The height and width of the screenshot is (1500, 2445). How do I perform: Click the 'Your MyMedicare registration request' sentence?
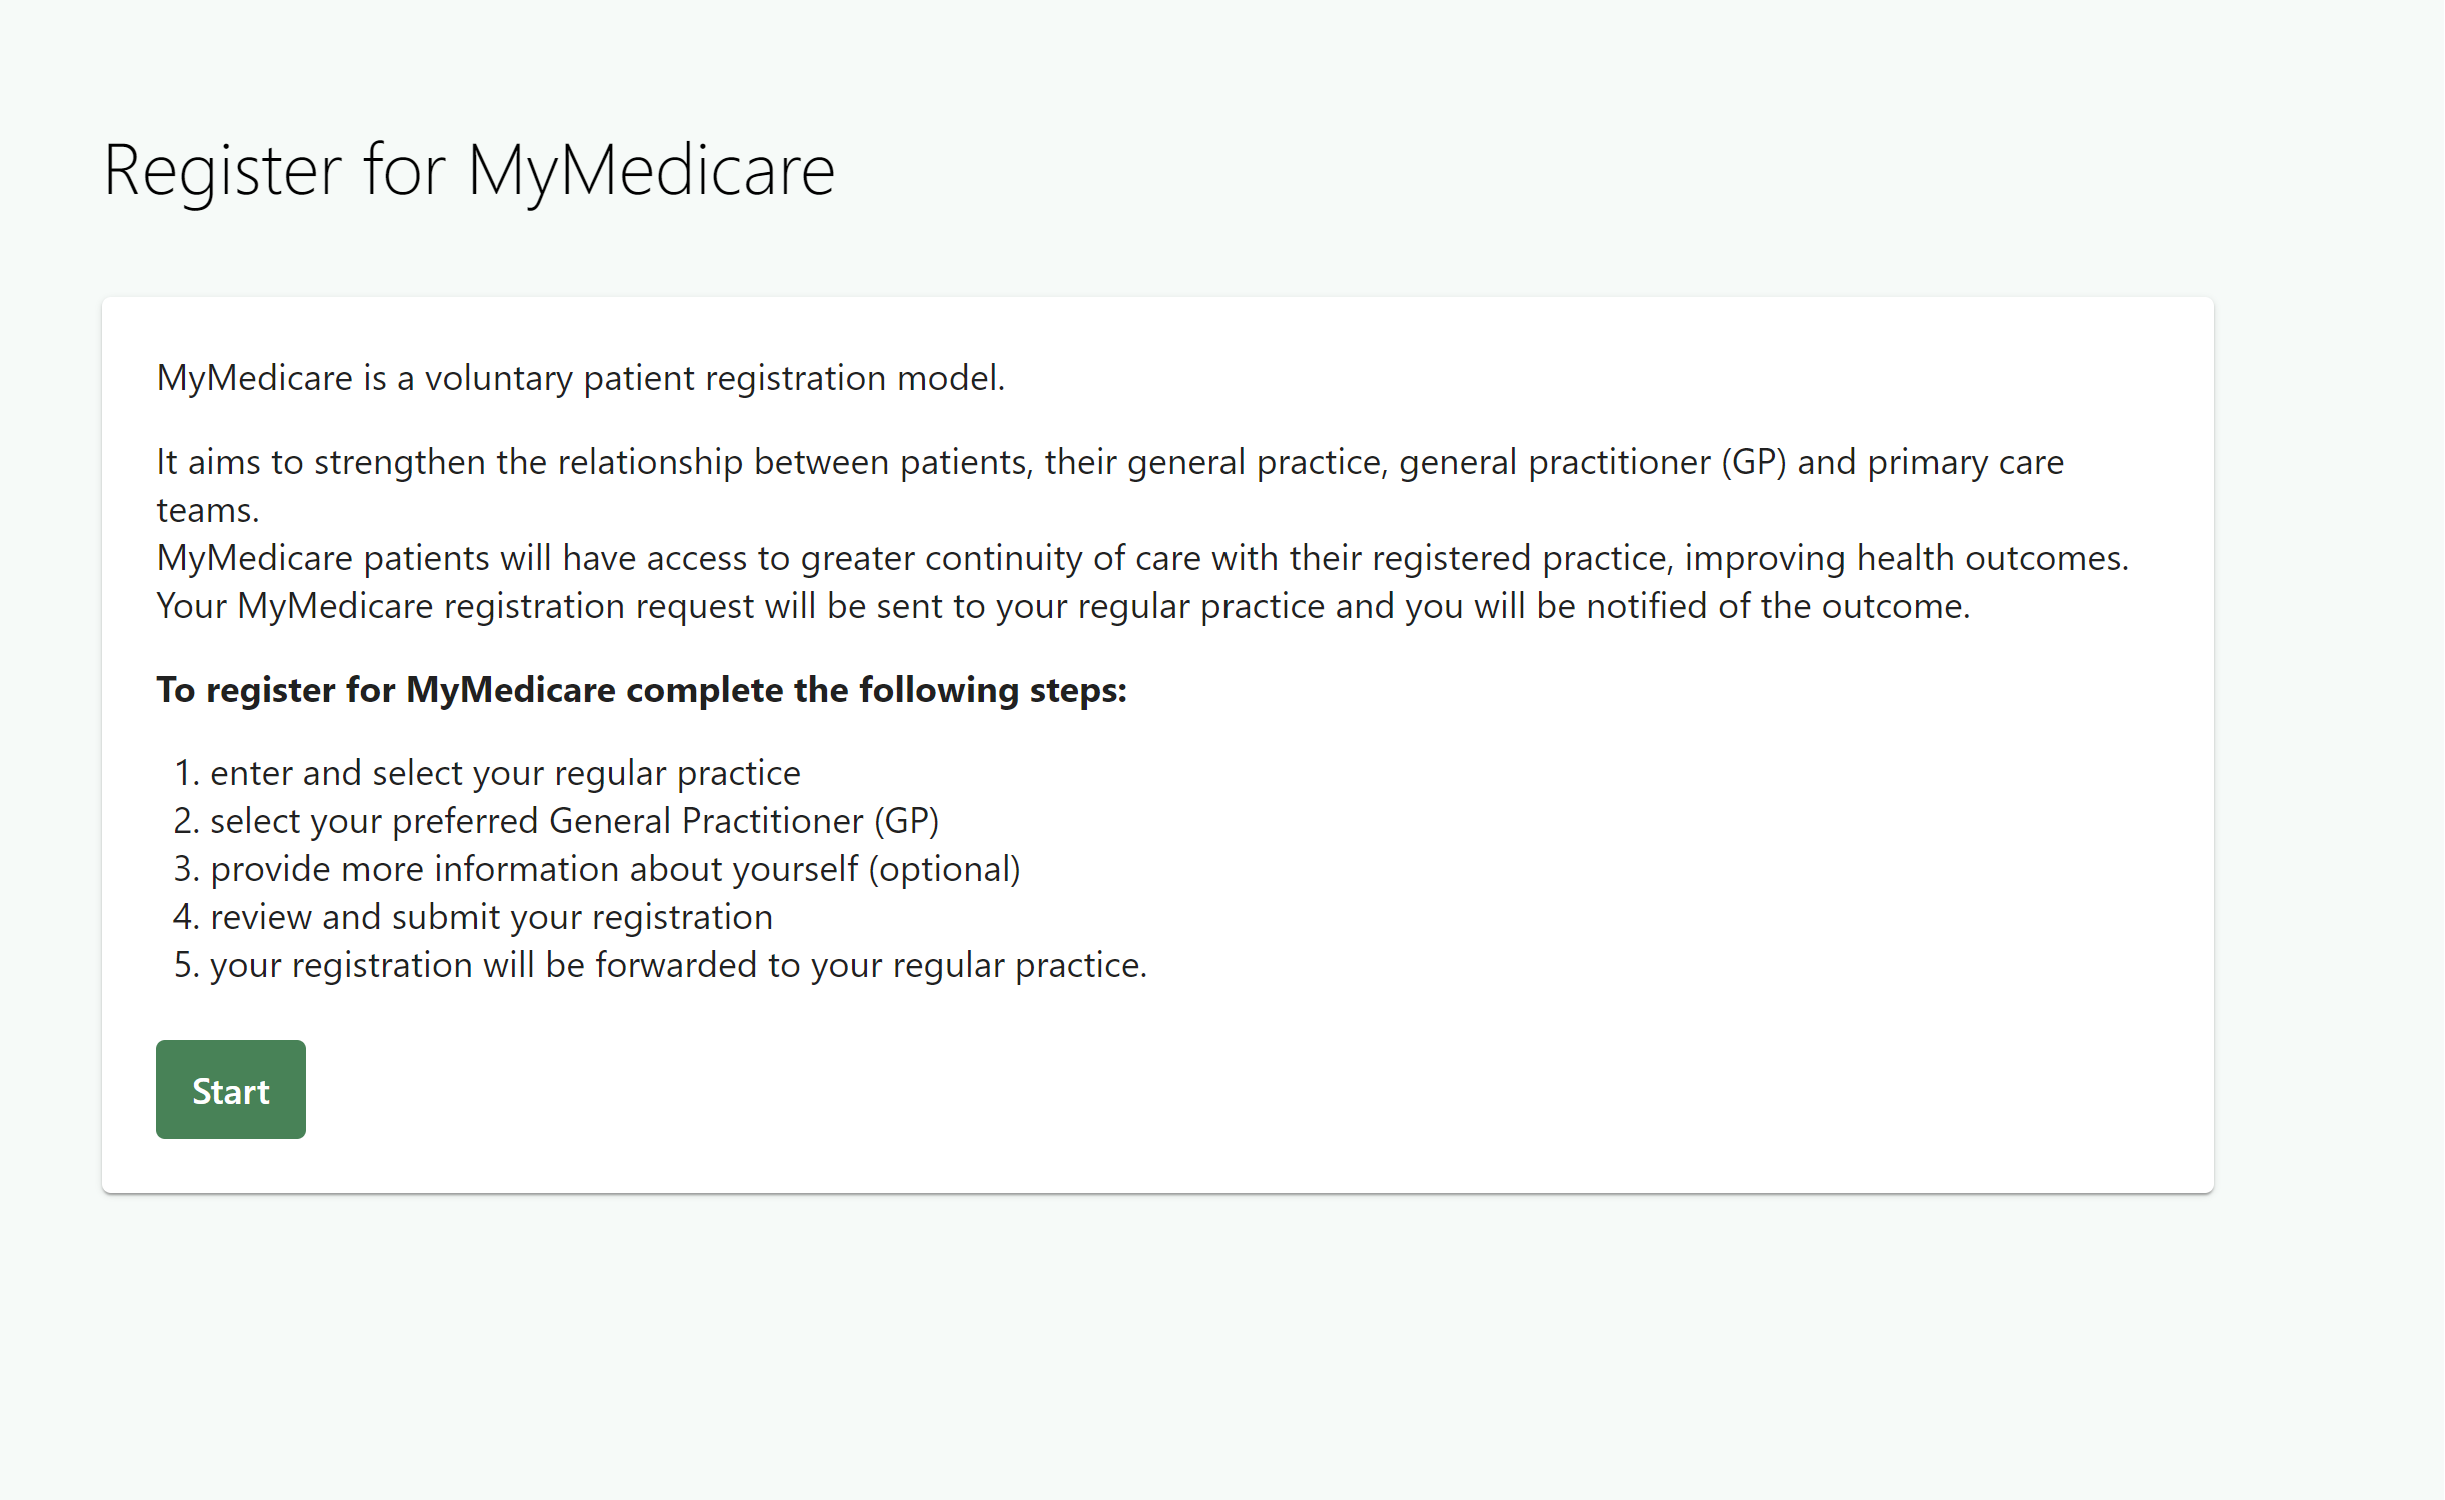coord(1064,606)
